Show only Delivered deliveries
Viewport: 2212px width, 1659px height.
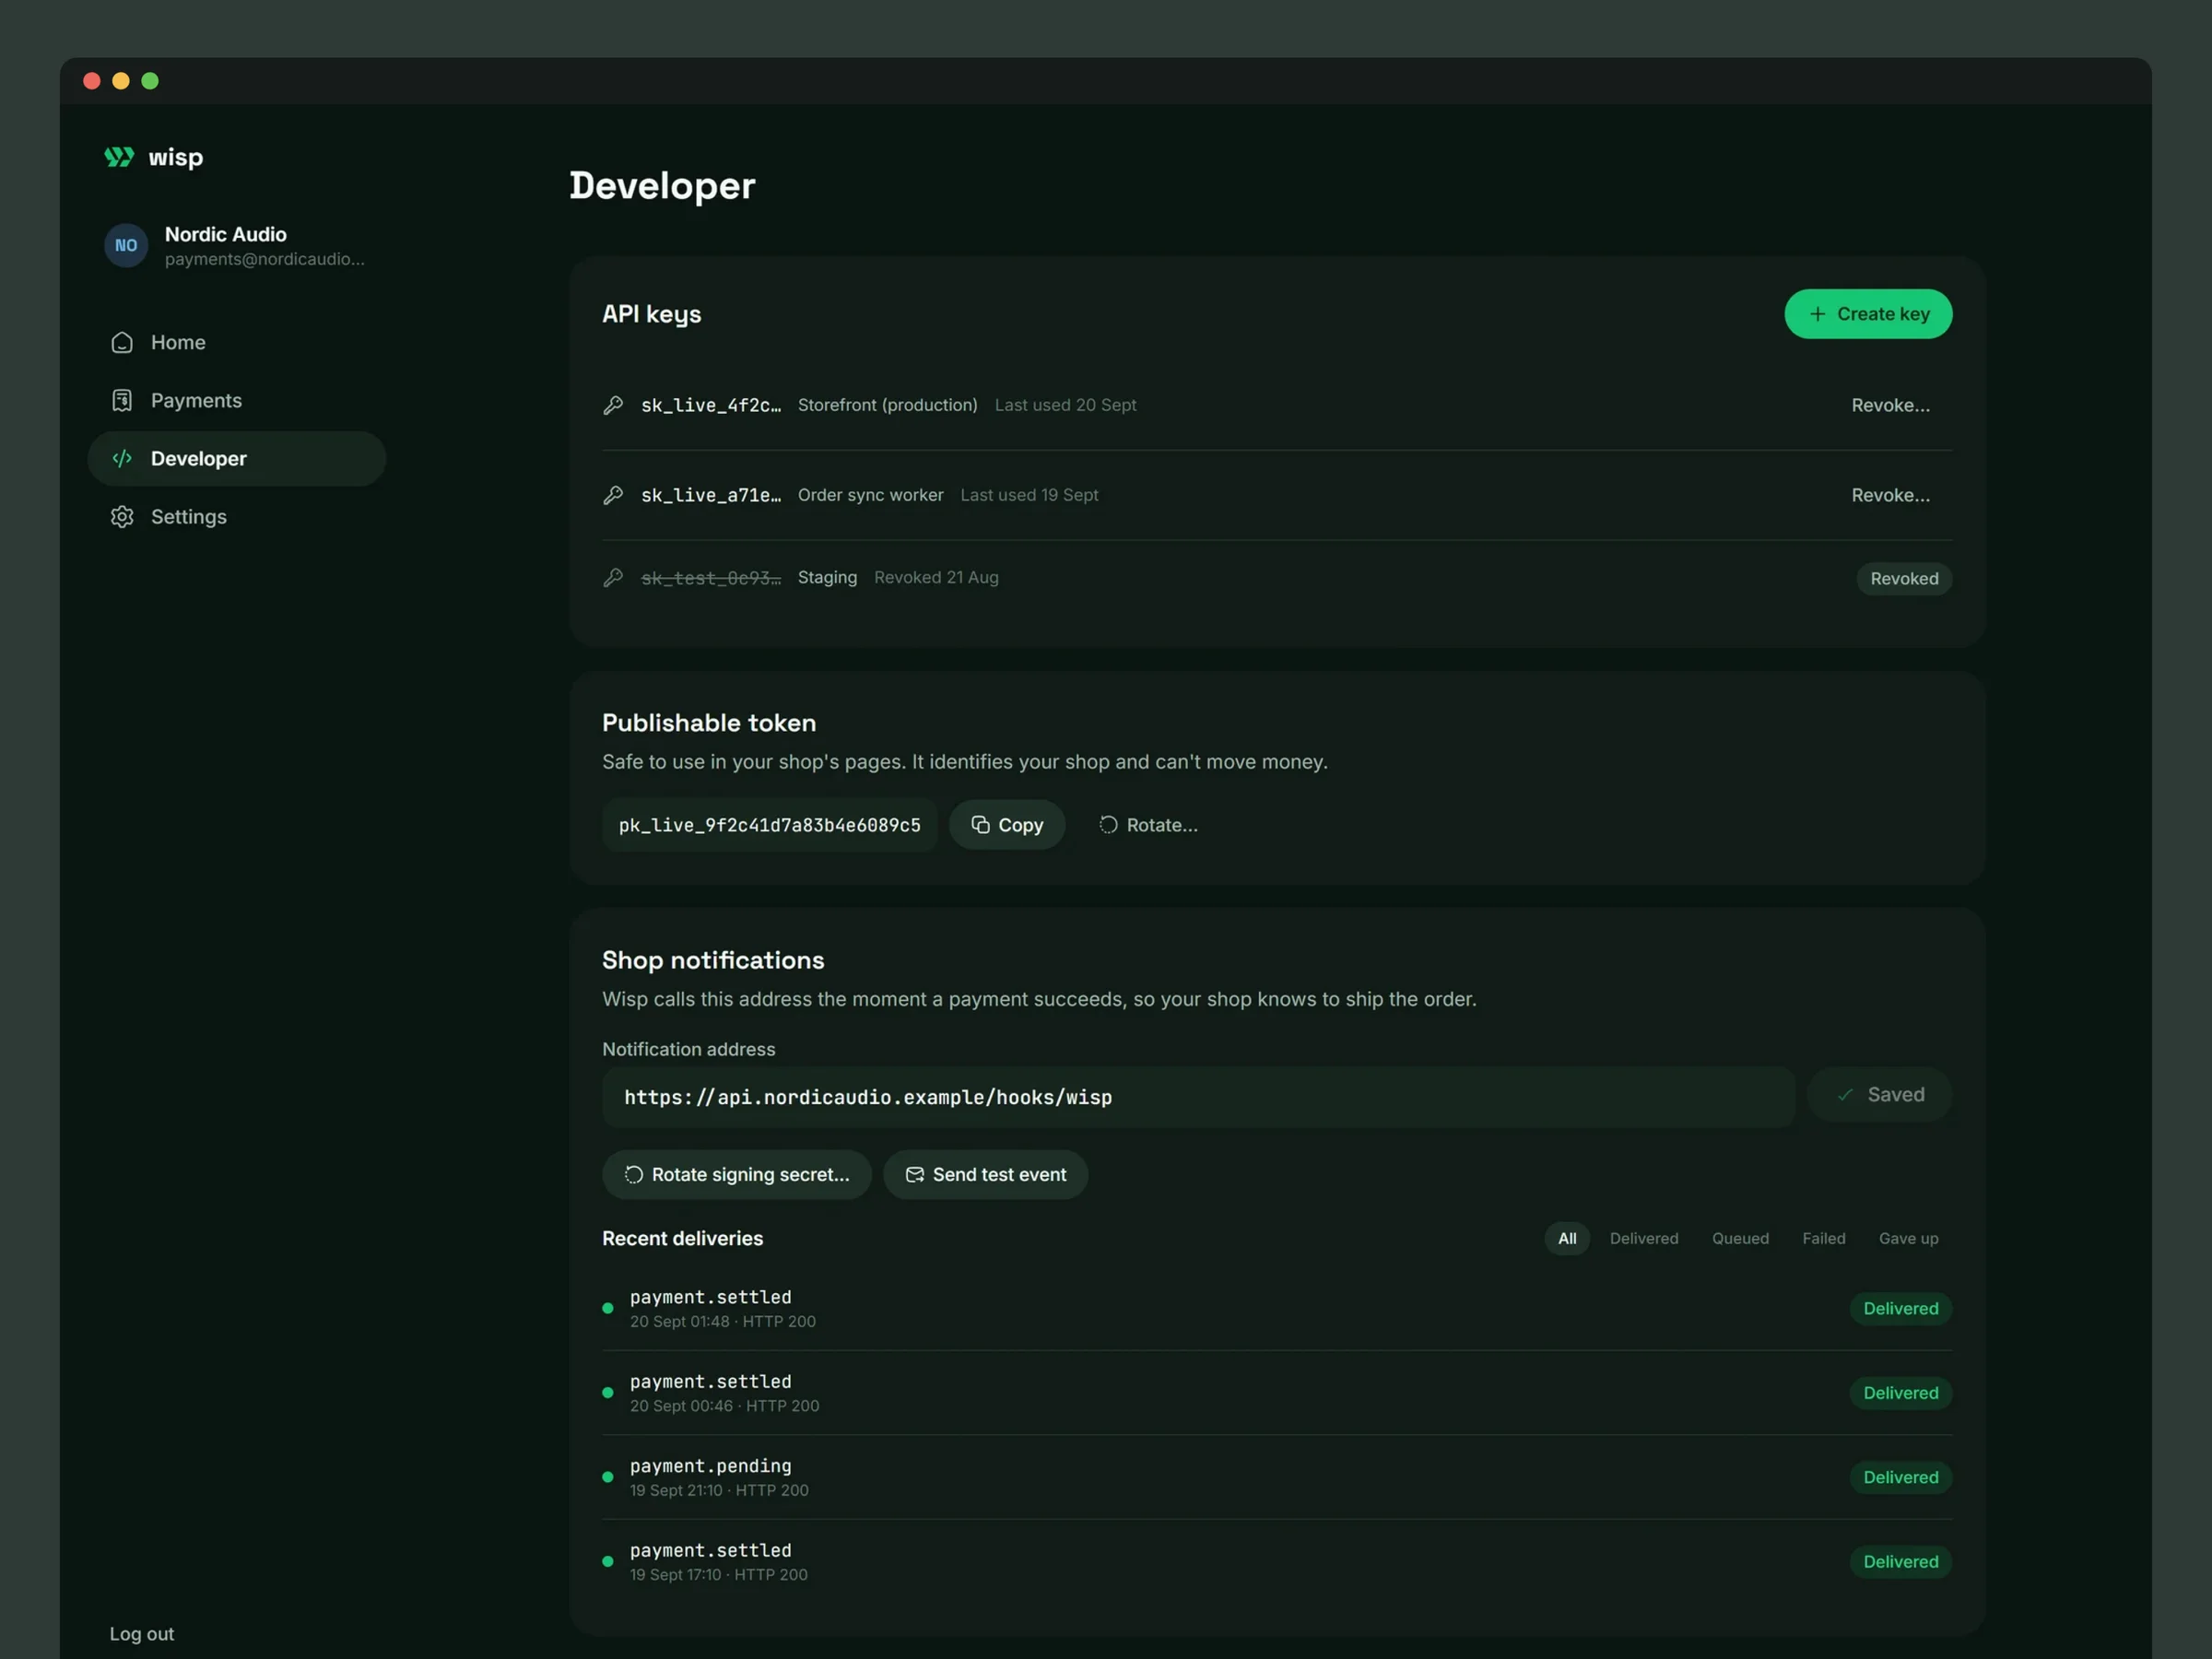click(x=1644, y=1239)
